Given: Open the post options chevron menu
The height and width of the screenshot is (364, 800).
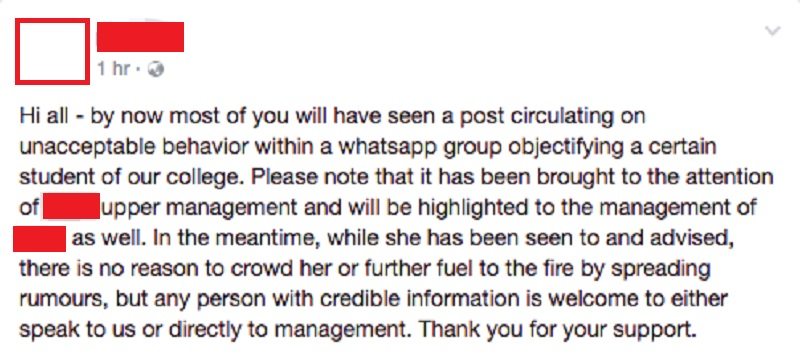Looking at the screenshot, I should pos(773,31).
